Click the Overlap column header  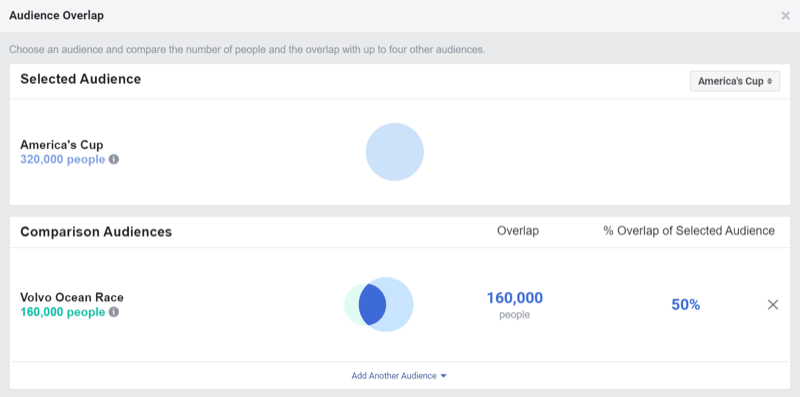click(518, 231)
